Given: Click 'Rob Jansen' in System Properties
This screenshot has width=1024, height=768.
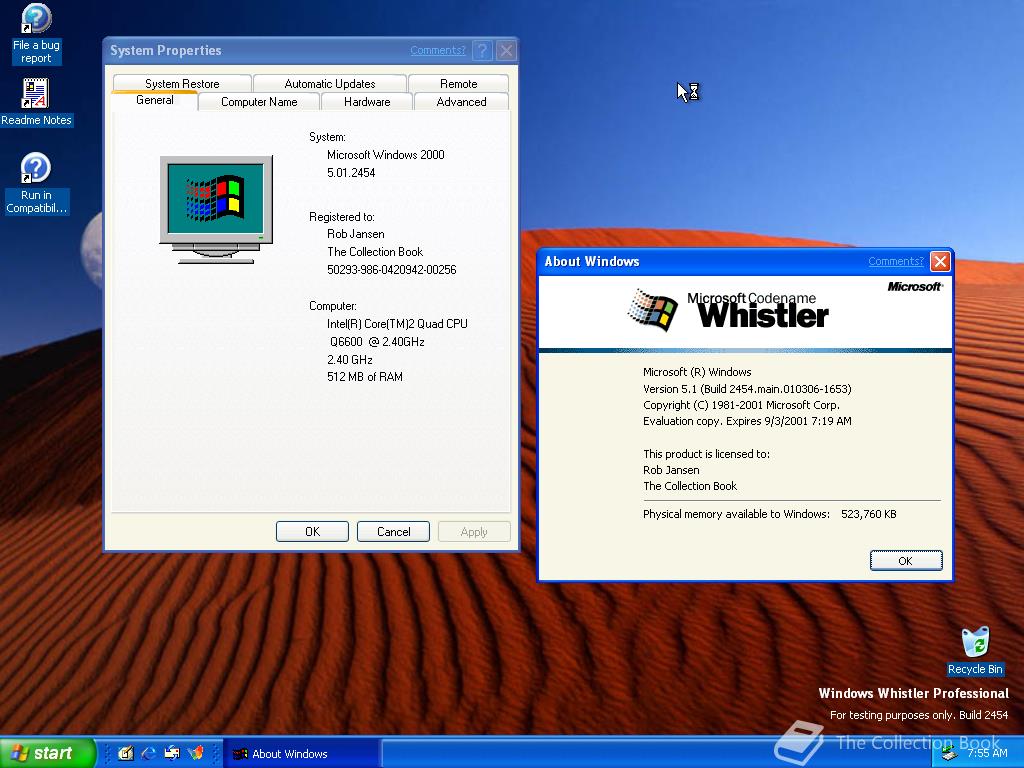Looking at the screenshot, I should point(356,234).
